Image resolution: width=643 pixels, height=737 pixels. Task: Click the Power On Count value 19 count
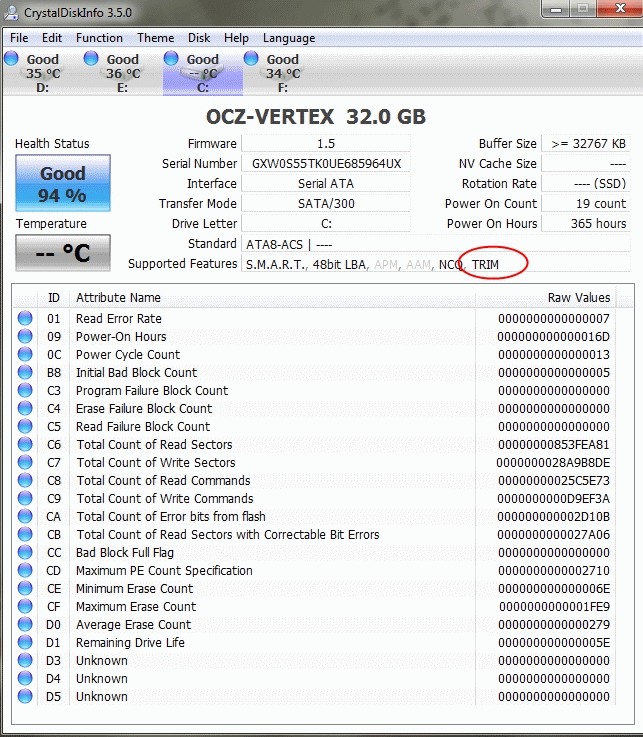pyautogui.click(x=586, y=204)
